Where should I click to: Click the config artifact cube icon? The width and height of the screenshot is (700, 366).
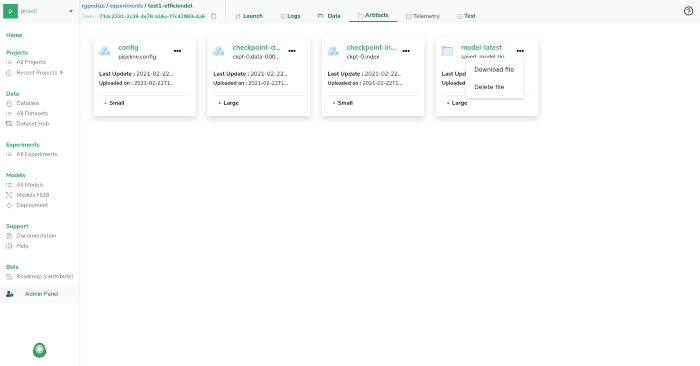pyautogui.click(x=104, y=51)
